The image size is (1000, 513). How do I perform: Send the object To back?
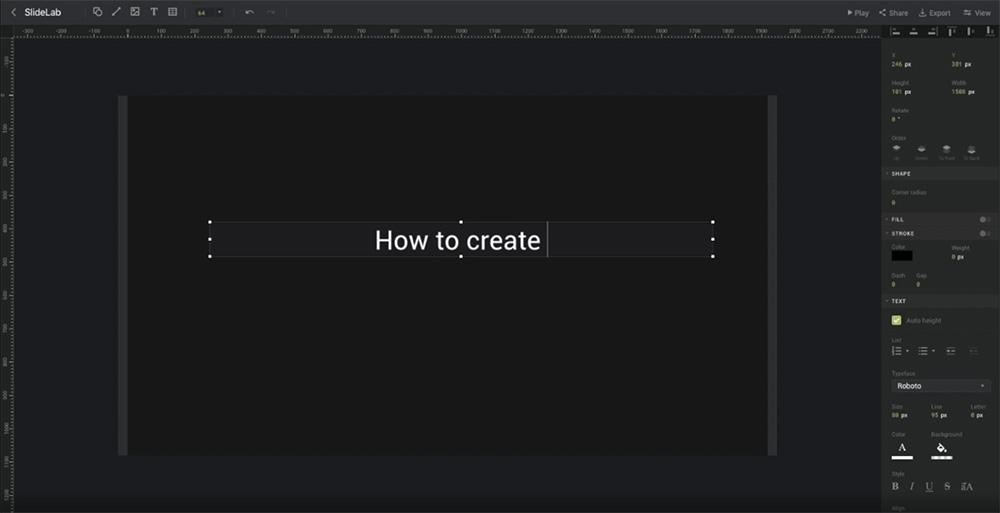coord(971,152)
